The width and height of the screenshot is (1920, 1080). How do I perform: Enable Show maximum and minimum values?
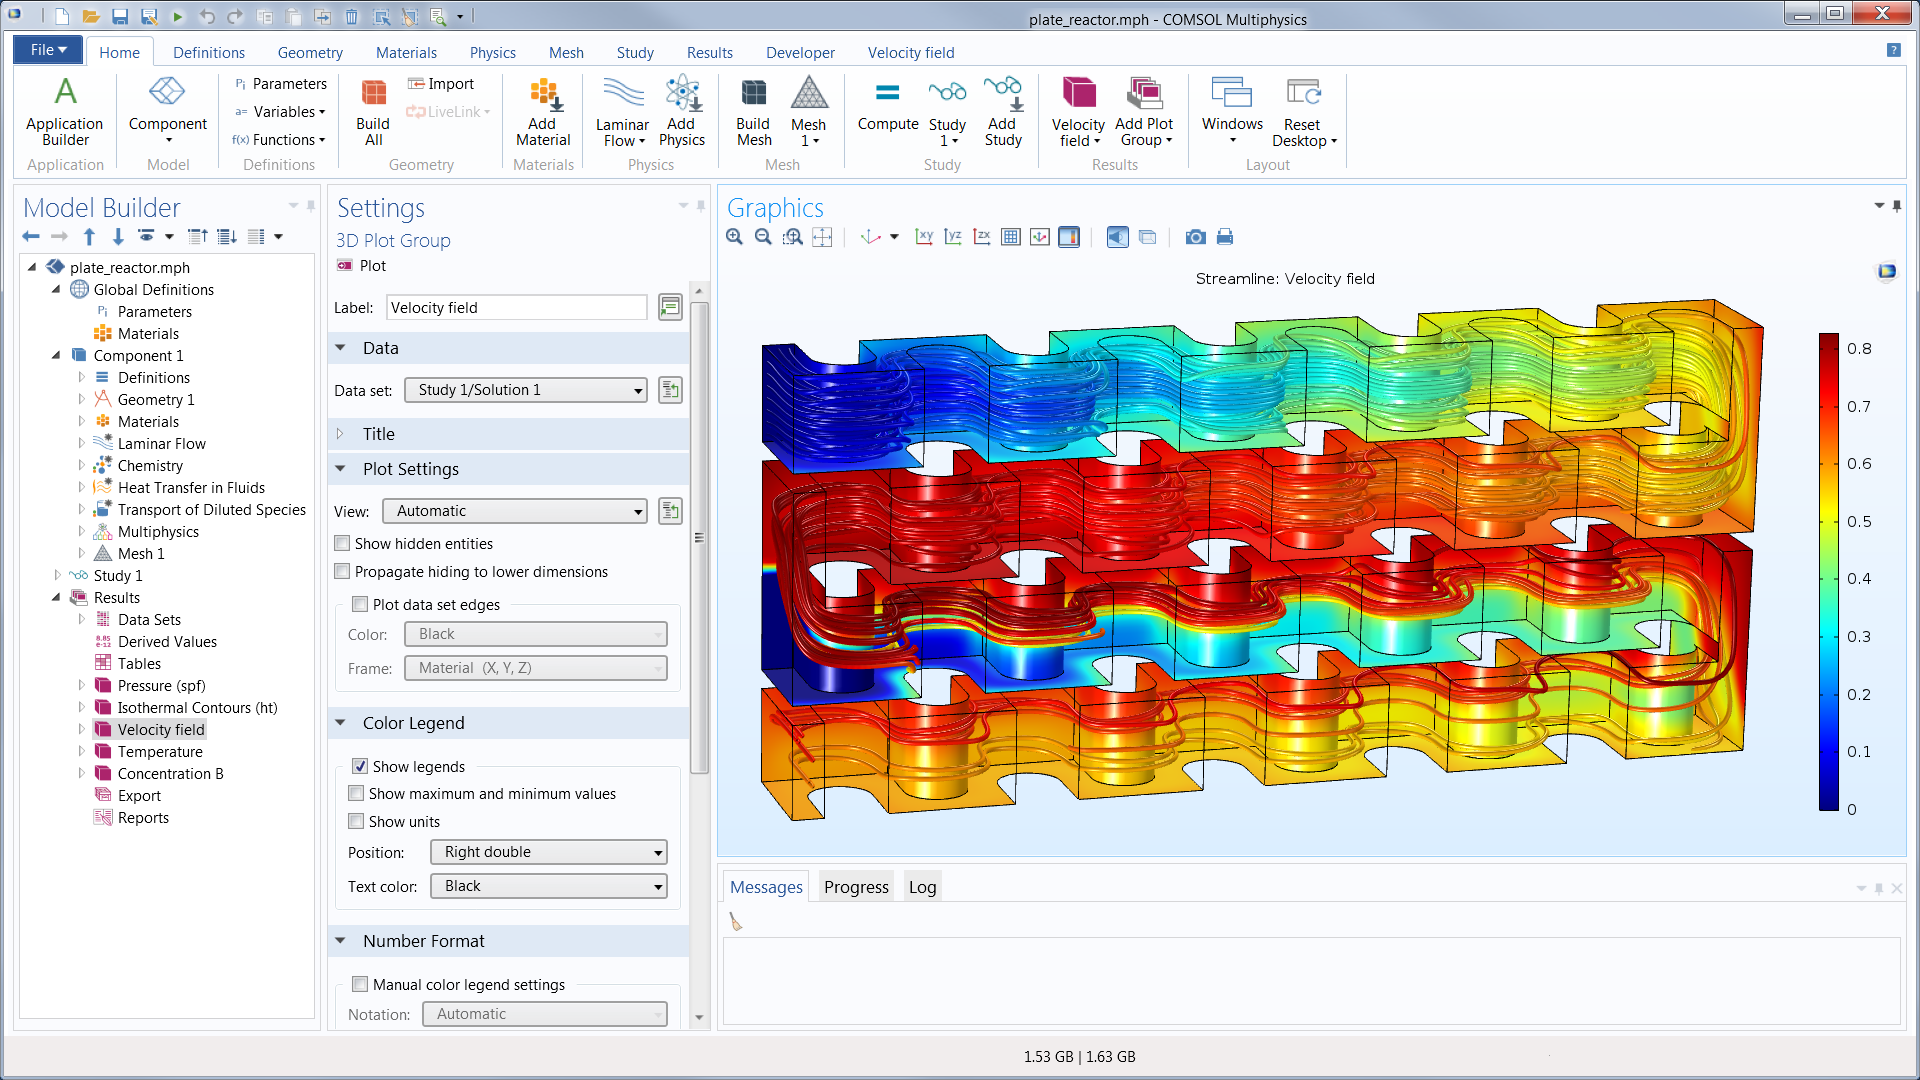(356, 793)
